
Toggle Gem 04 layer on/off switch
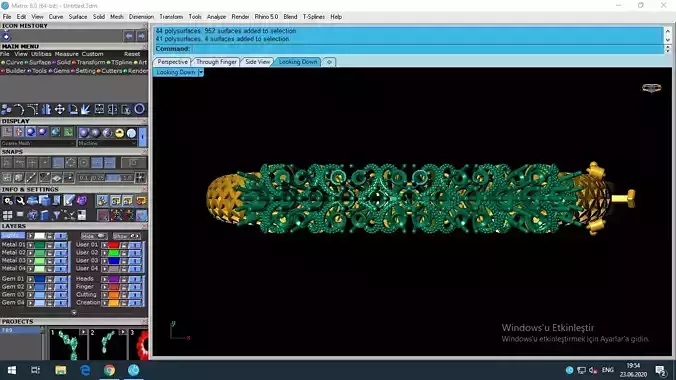61,303
